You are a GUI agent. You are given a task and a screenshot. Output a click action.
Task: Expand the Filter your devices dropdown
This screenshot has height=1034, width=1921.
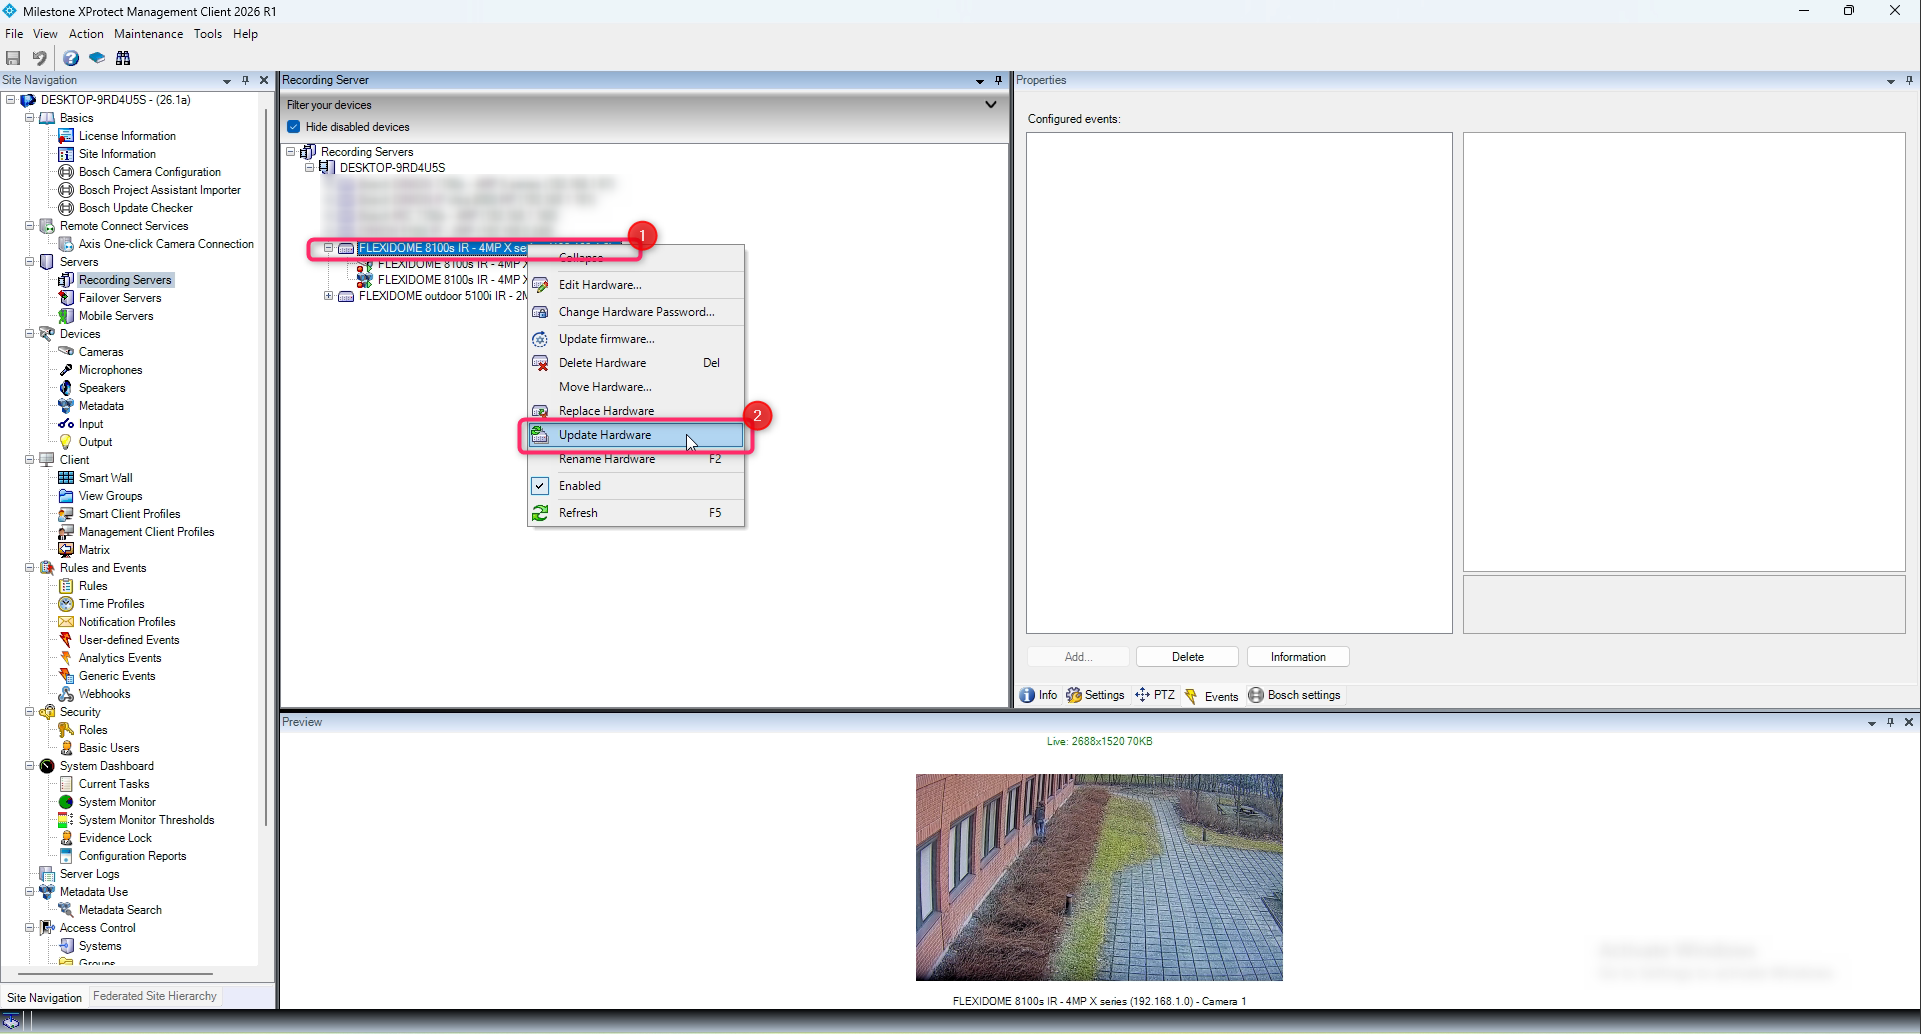(x=991, y=105)
